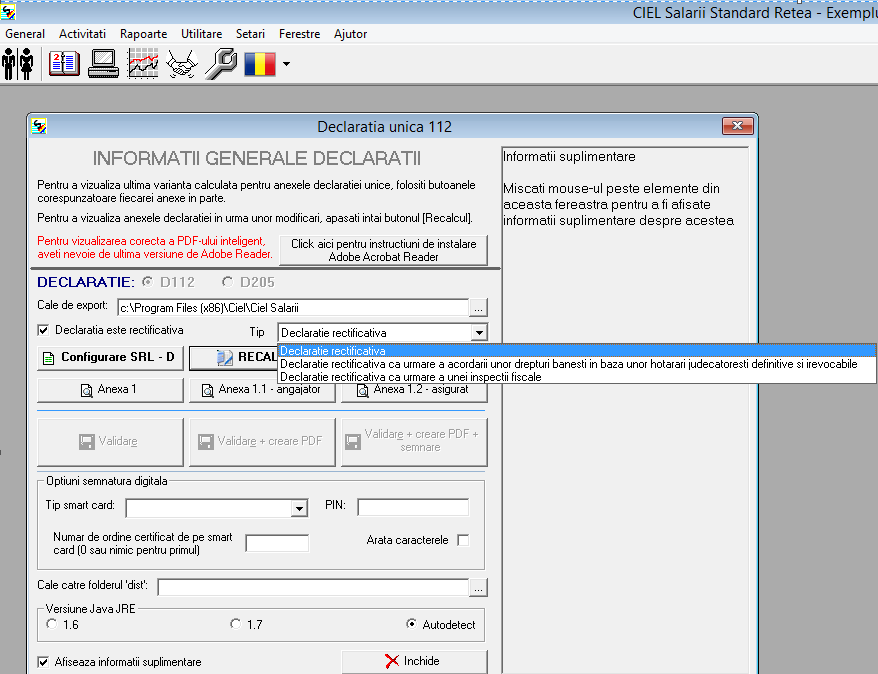Browse for export path with ellipsis button
The image size is (878, 674).
click(x=478, y=307)
